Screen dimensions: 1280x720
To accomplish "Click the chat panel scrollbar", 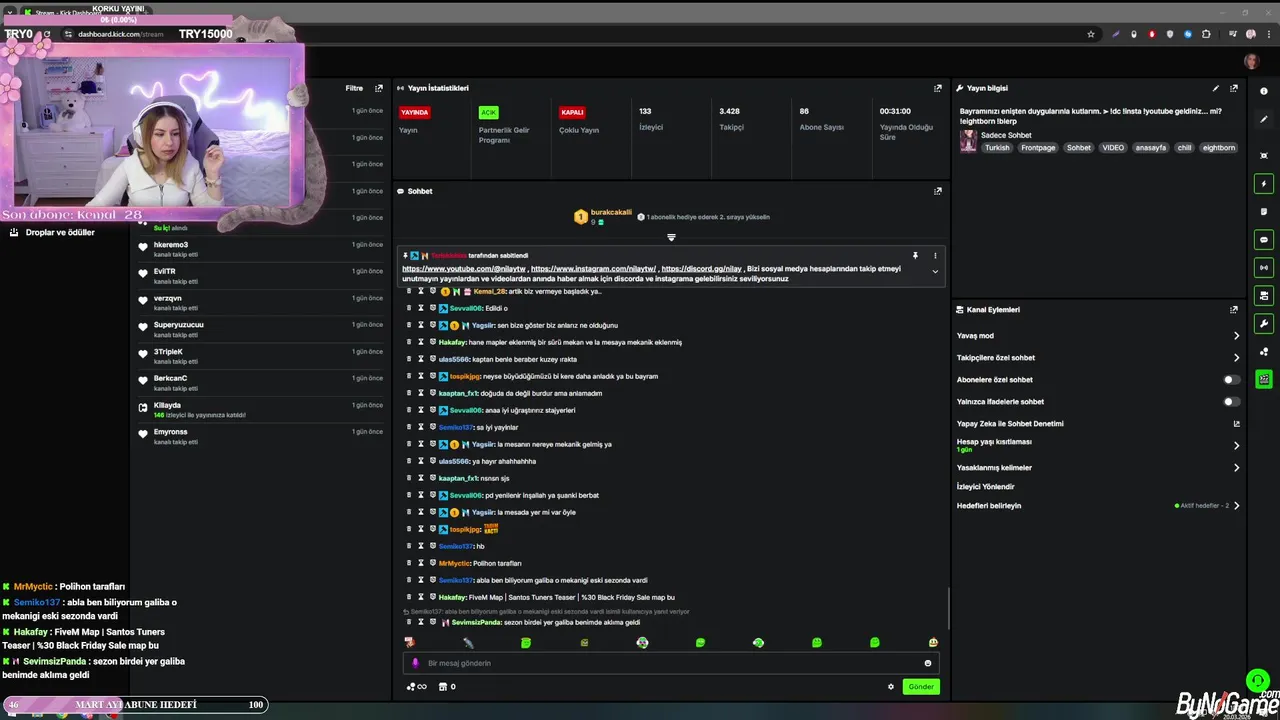I will point(949,610).
